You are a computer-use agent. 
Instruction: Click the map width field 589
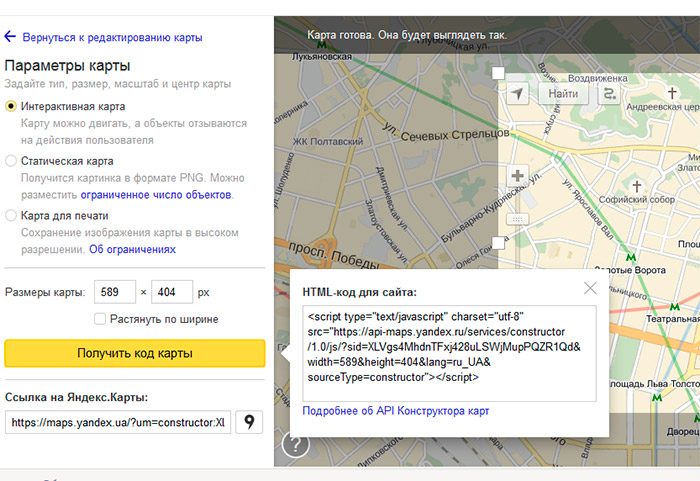click(115, 292)
